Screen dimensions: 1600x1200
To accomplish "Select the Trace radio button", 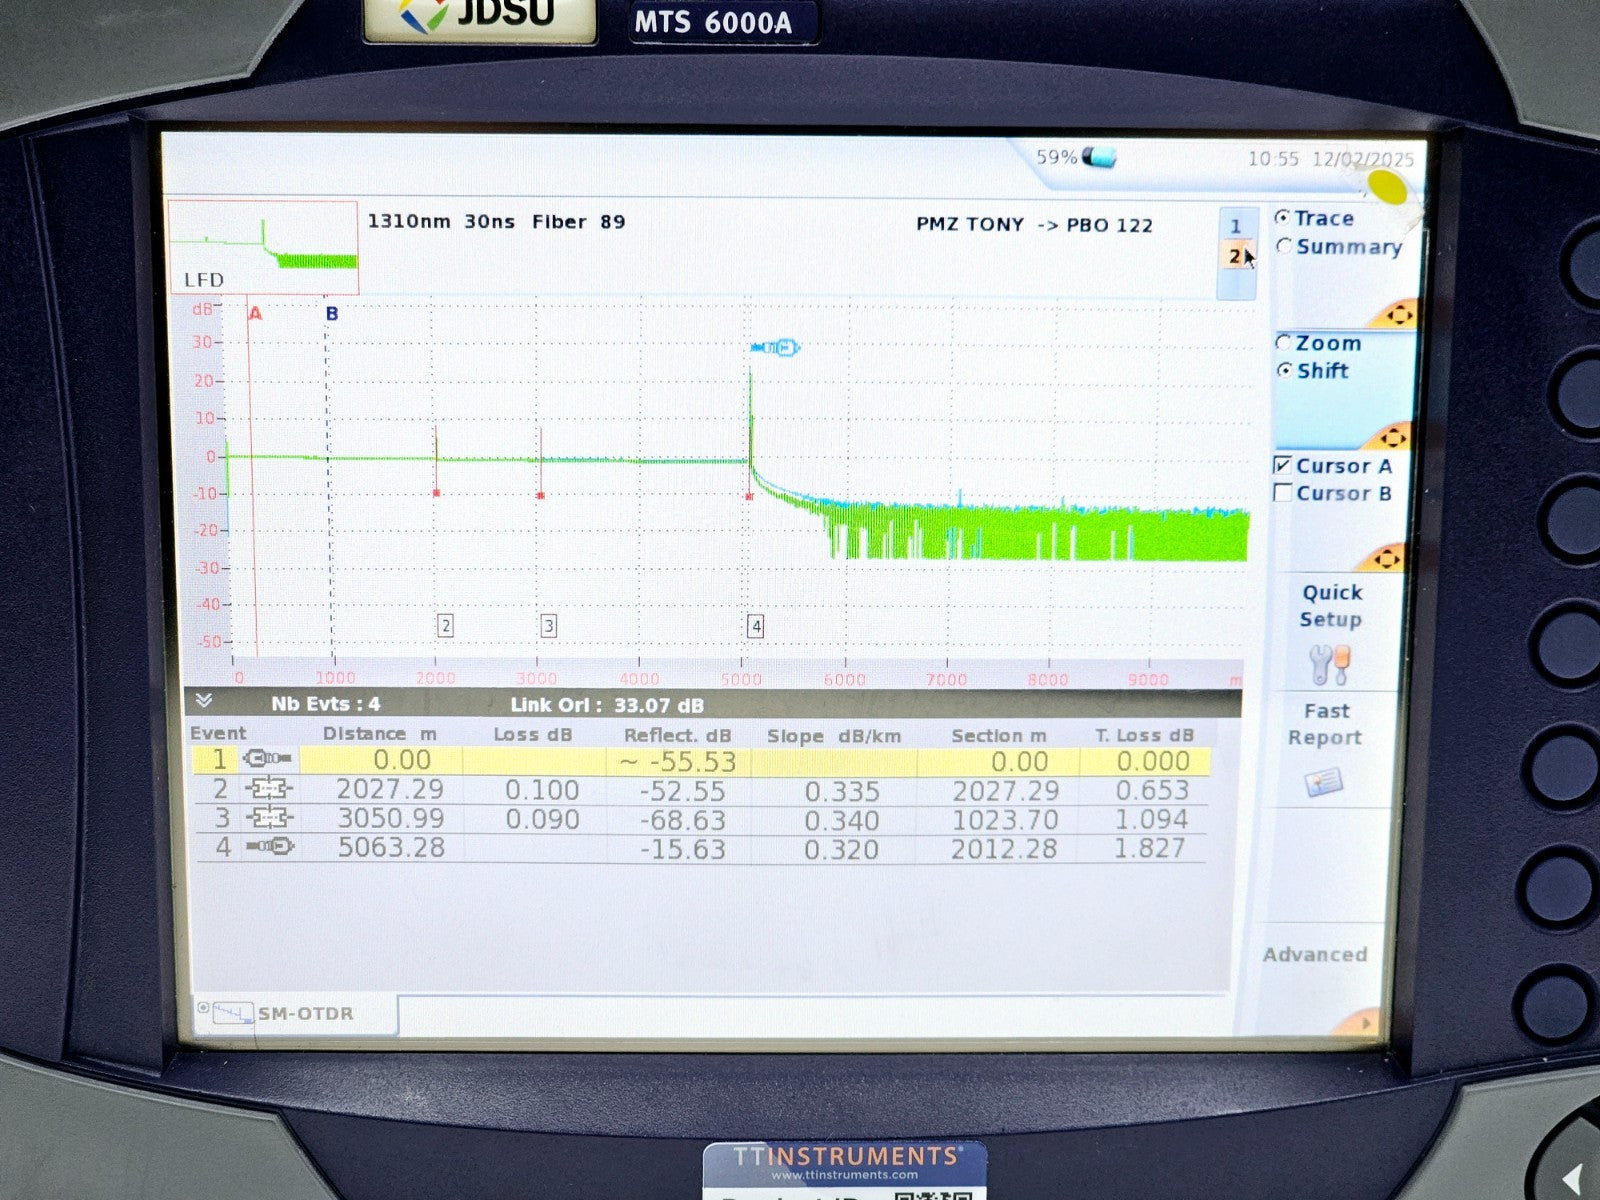I will click(1283, 218).
